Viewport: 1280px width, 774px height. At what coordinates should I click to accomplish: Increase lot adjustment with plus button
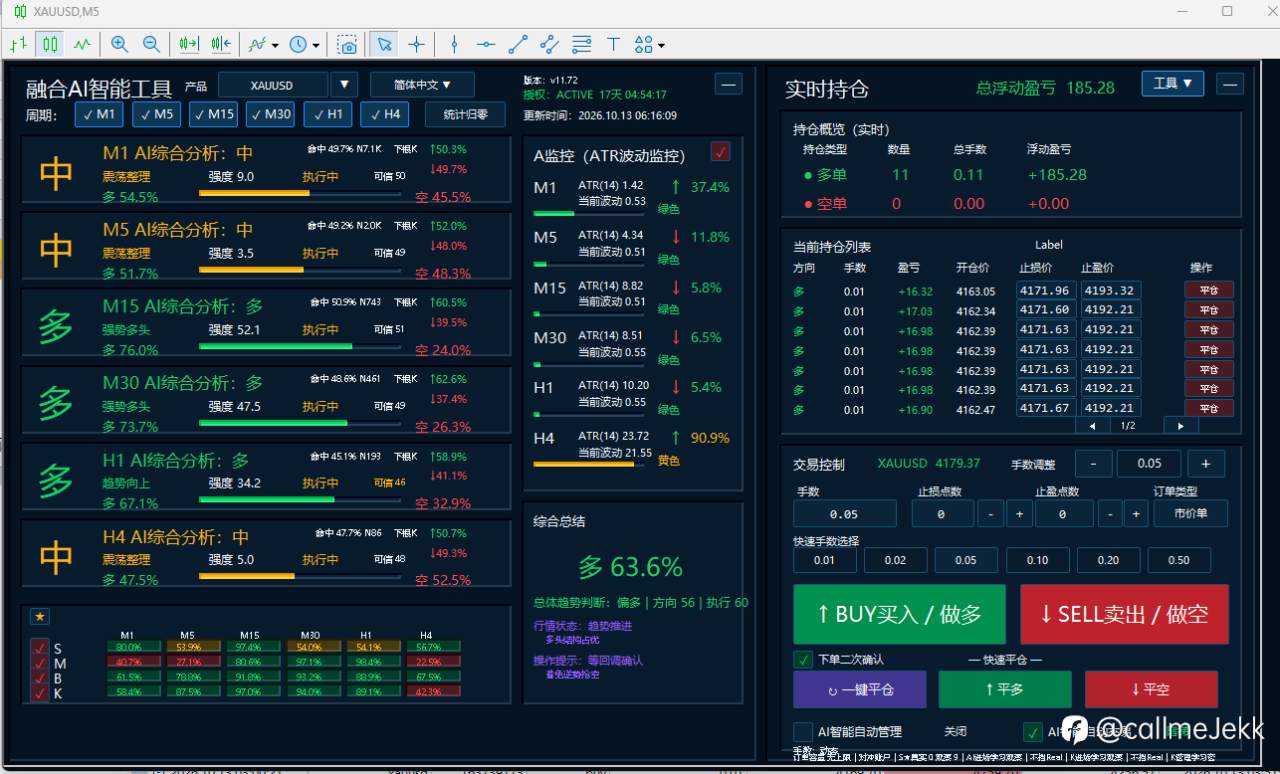pyautogui.click(x=1206, y=464)
